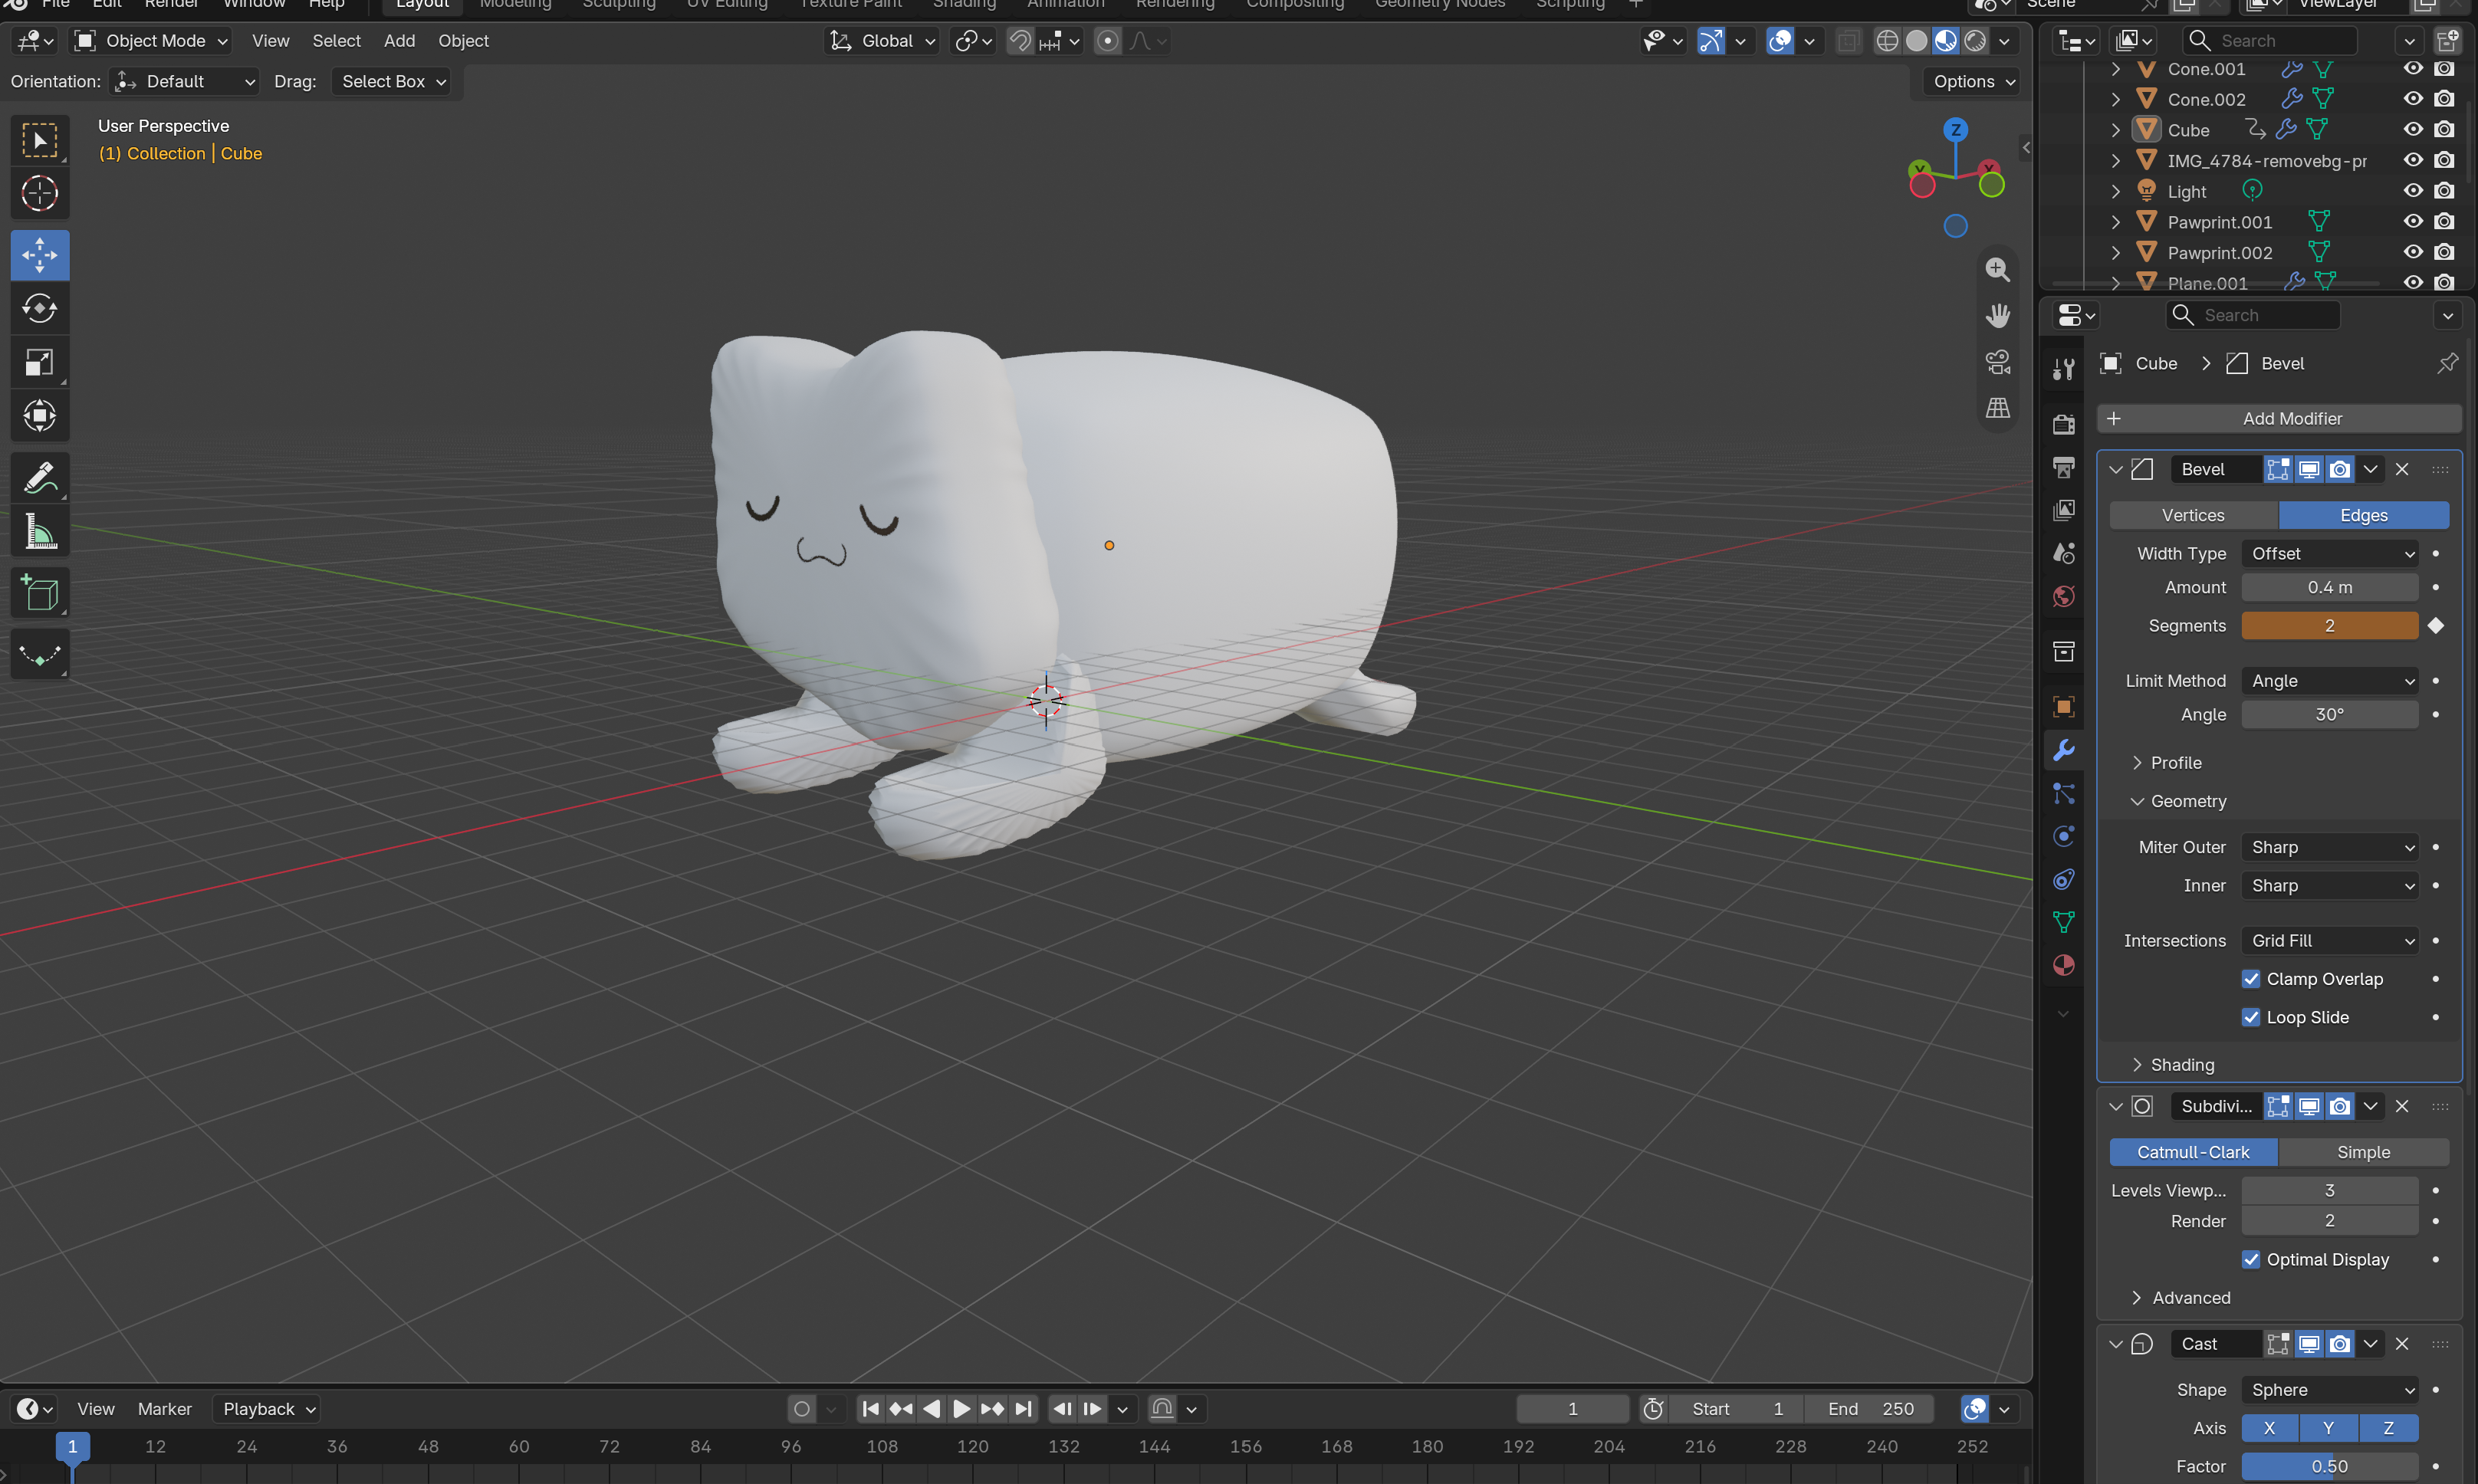The width and height of the screenshot is (2478, 1484).
Task: Select Vertices affect mode in Bevel
Action: (x=2193, y=515)
